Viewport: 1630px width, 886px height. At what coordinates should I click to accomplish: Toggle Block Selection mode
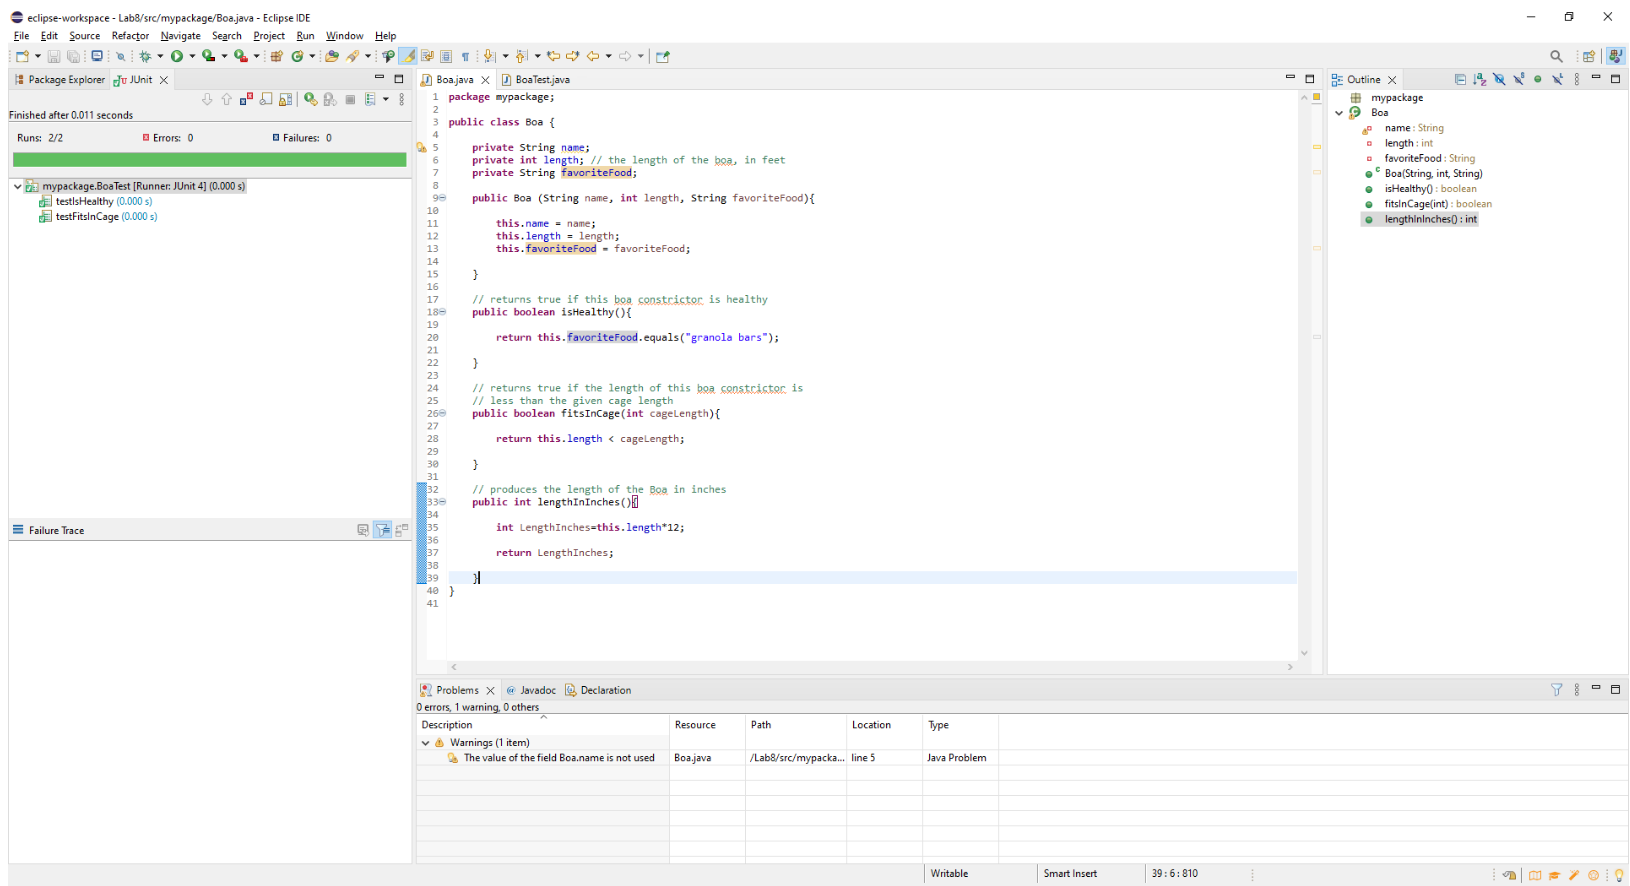446,56
